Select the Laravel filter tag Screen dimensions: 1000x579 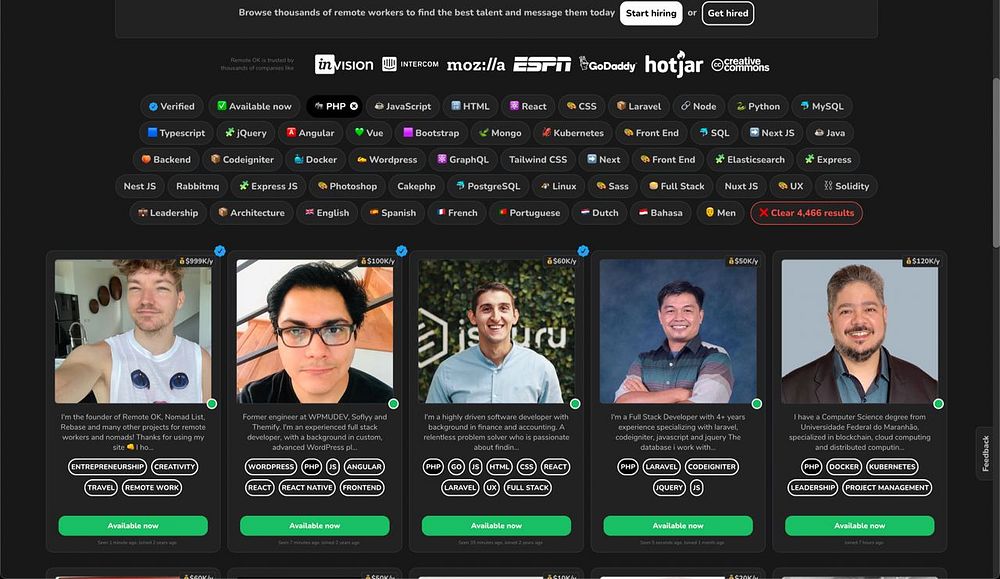638,106
